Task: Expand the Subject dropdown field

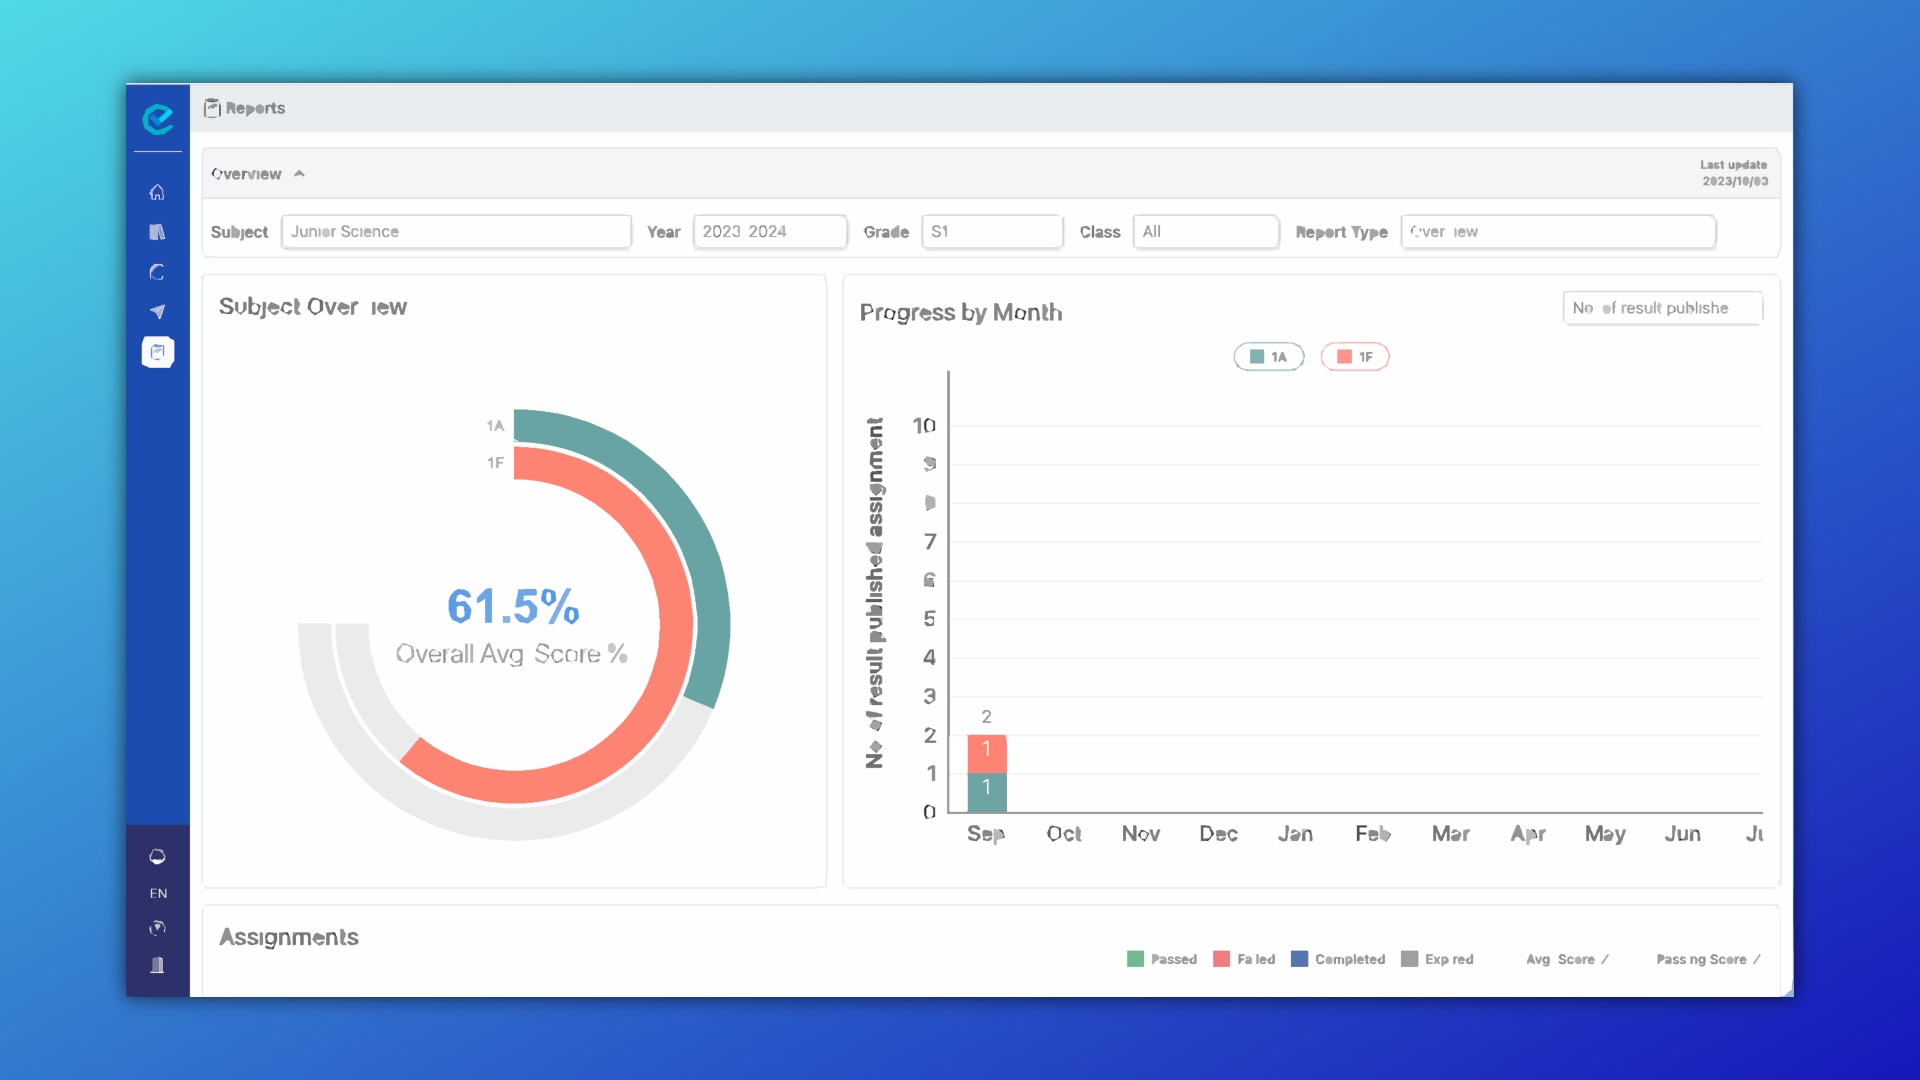Action: [x=455, y=231]
